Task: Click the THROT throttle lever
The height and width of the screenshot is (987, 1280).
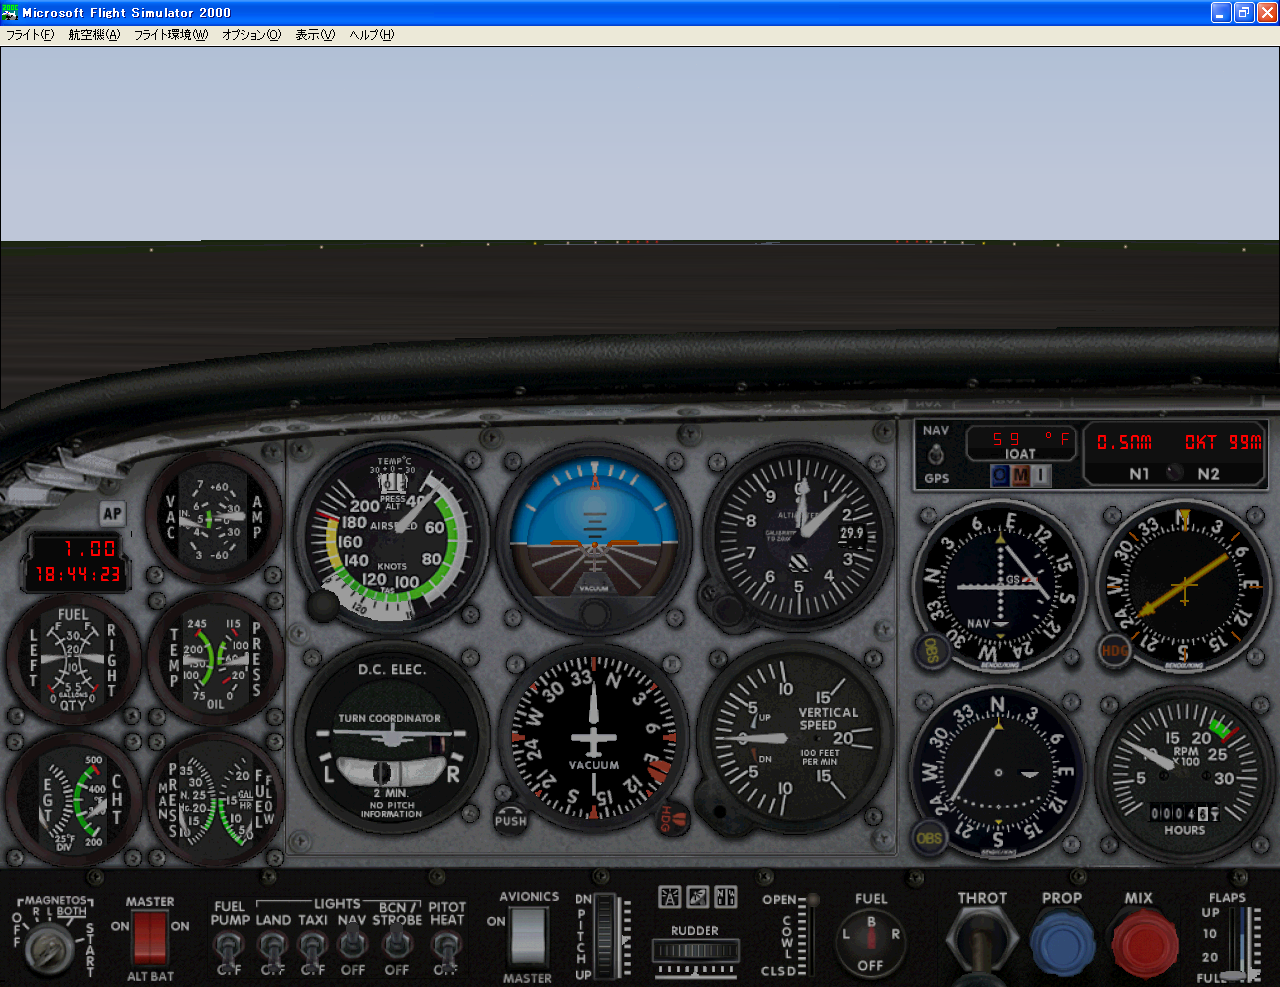Action: tap(982, 945)
